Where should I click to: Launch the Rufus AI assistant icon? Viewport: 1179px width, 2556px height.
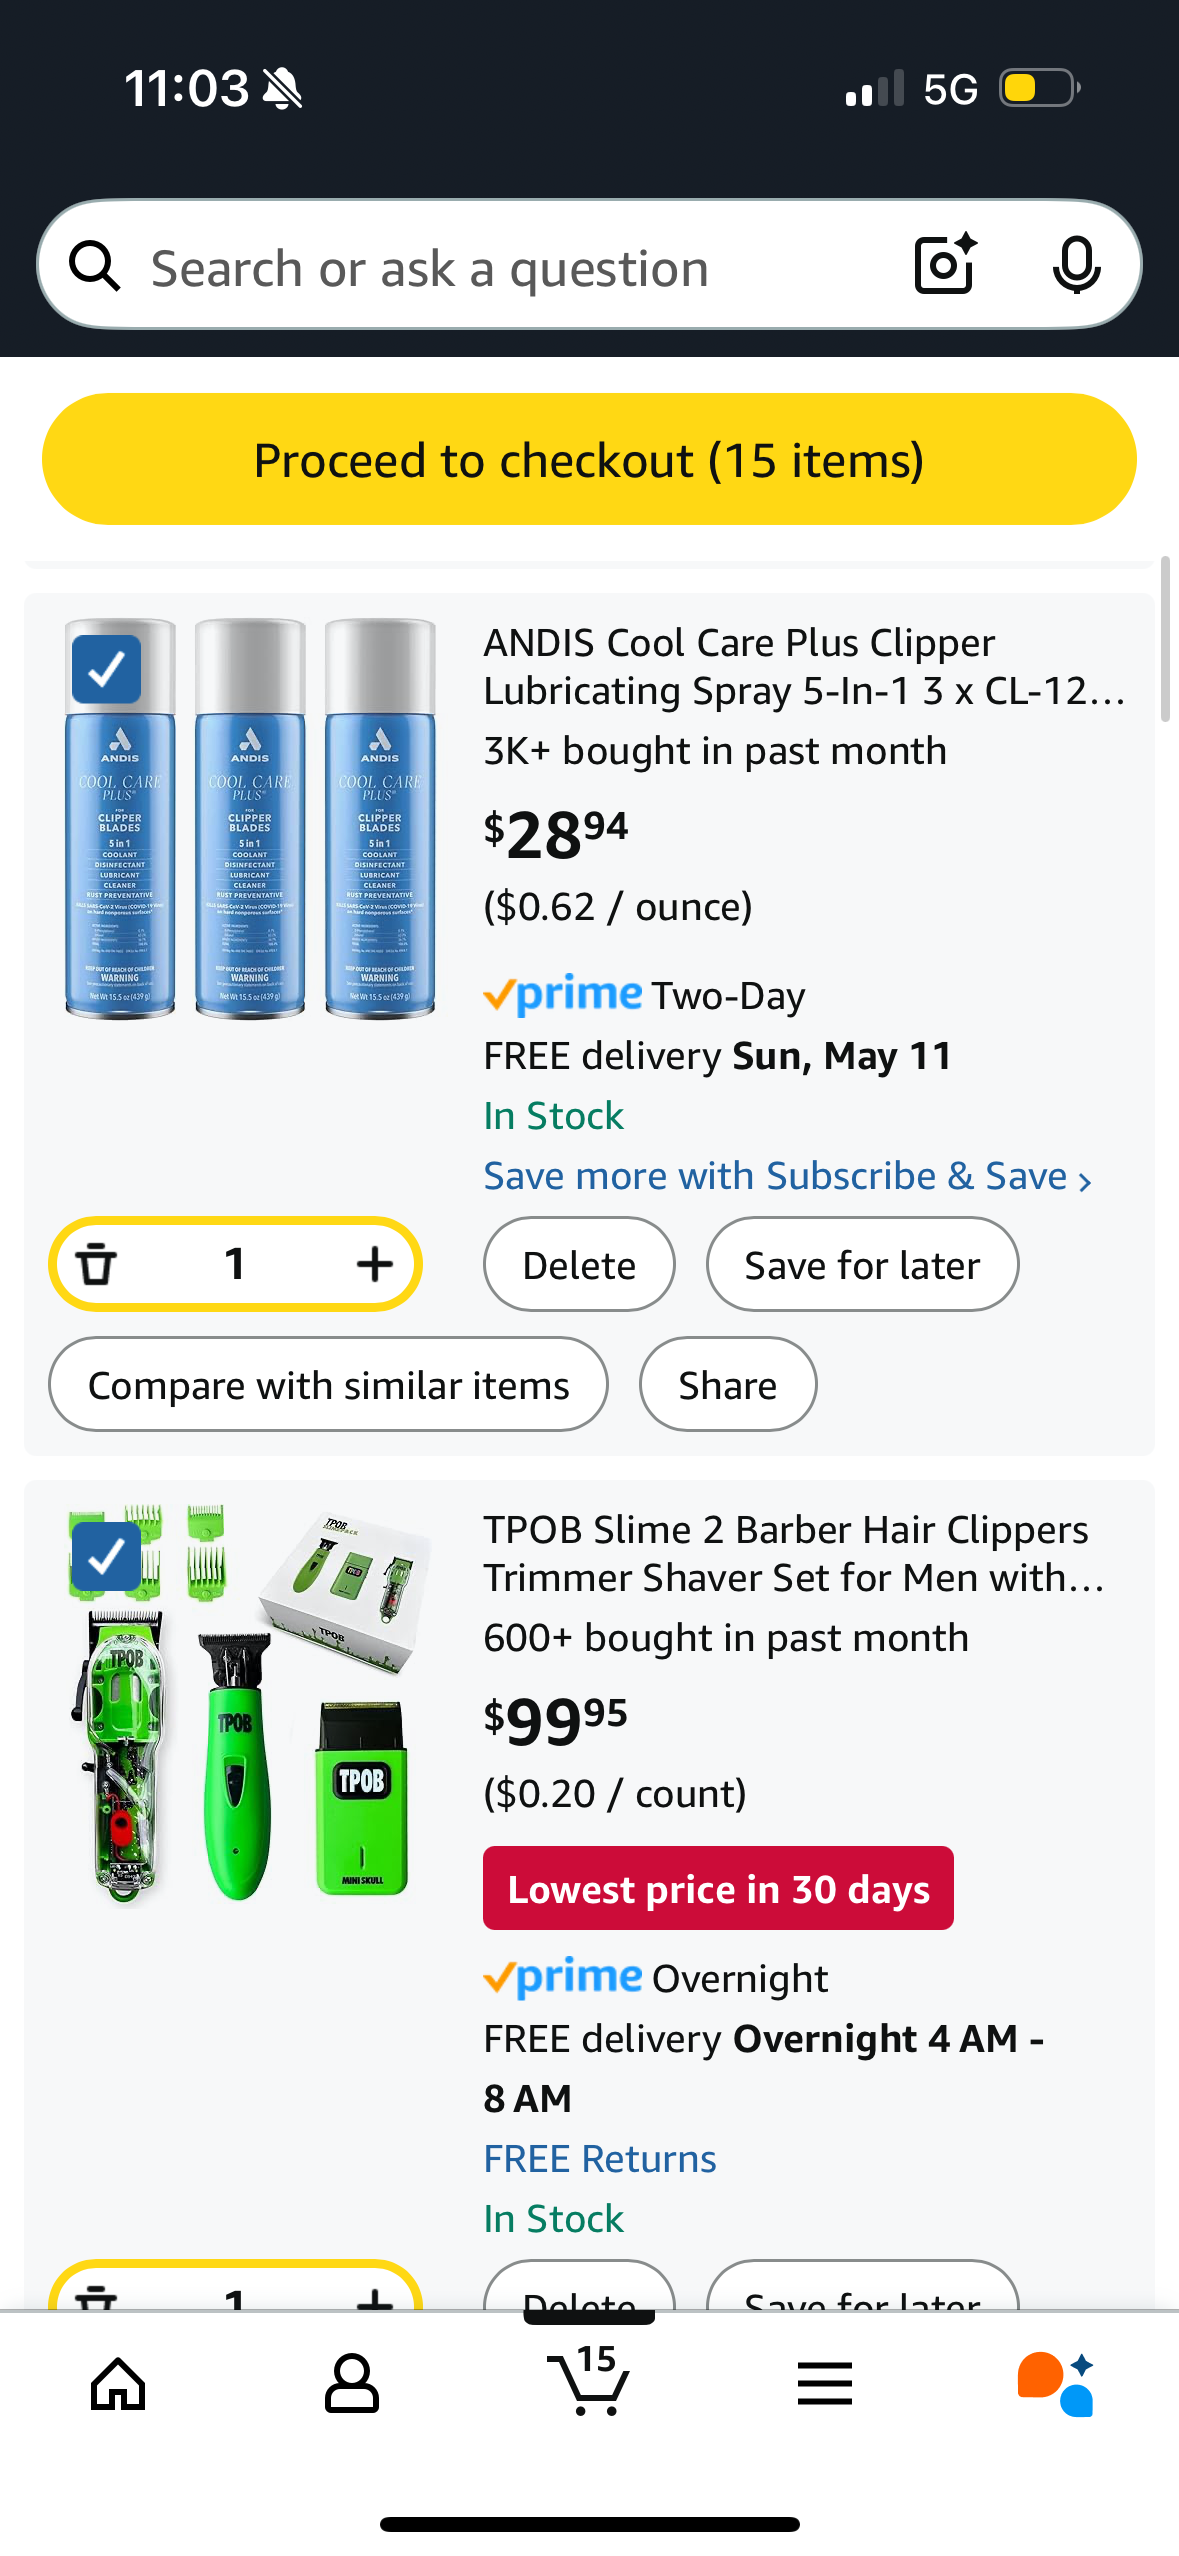click(x=1056, y=2384)
